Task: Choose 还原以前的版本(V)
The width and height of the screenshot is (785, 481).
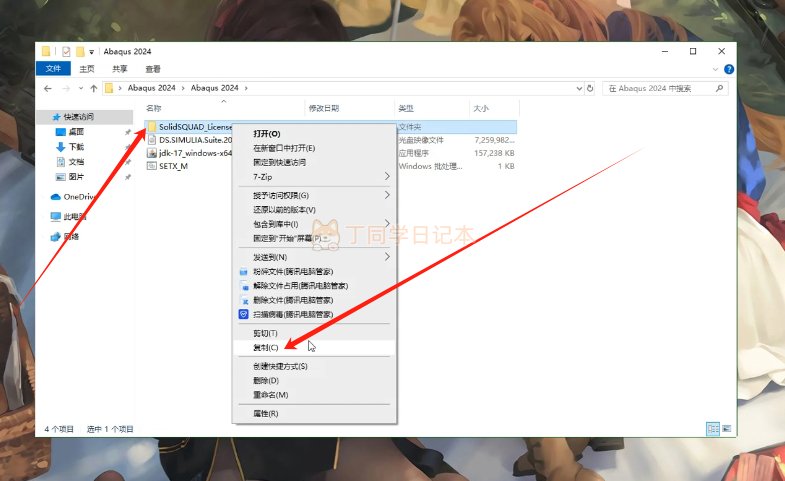Action: point(314,210)
